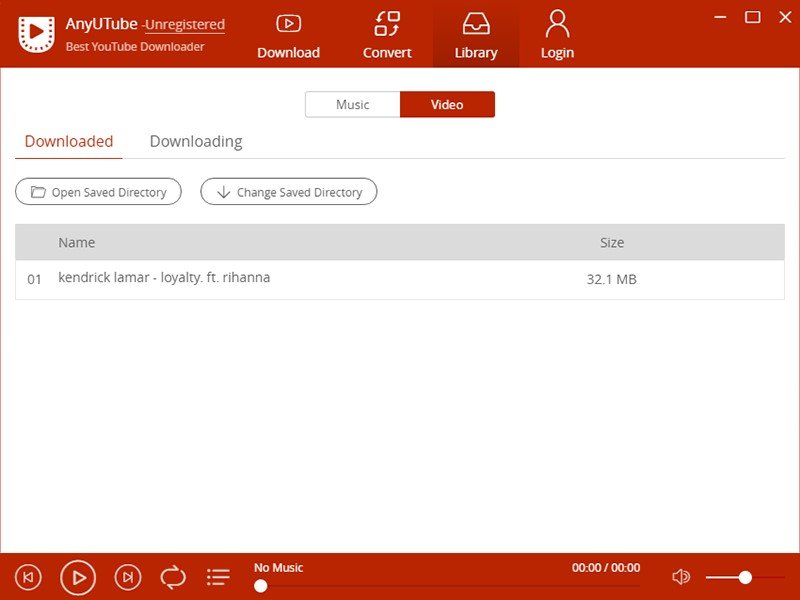Viewport: 800px width, 600px height.
Task: Click the 00:00 / 00:00 time display
Action: pyautogui.click(x=606, y=567)
